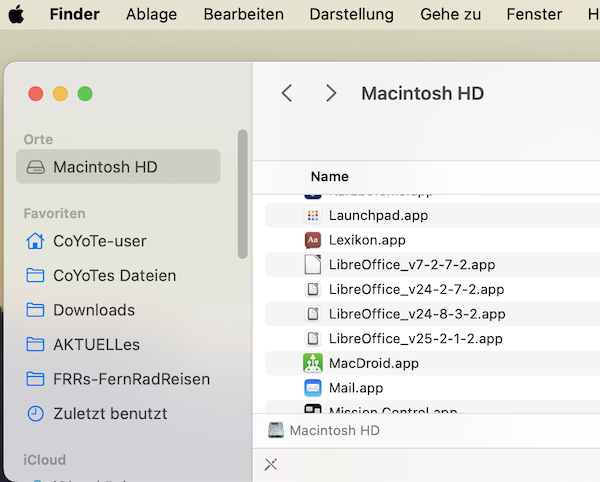Open the Apple menu
600x482 pixels.
click(16, 15)
